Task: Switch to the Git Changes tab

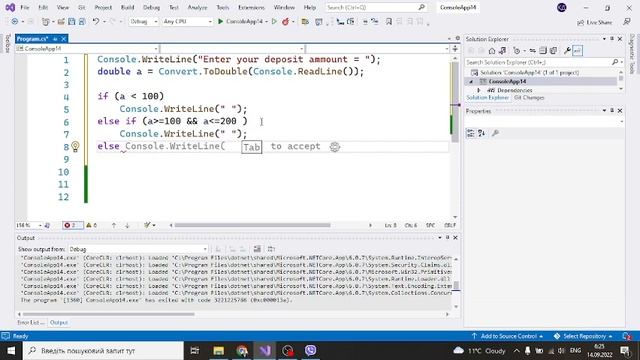Action: pos(529,98)
